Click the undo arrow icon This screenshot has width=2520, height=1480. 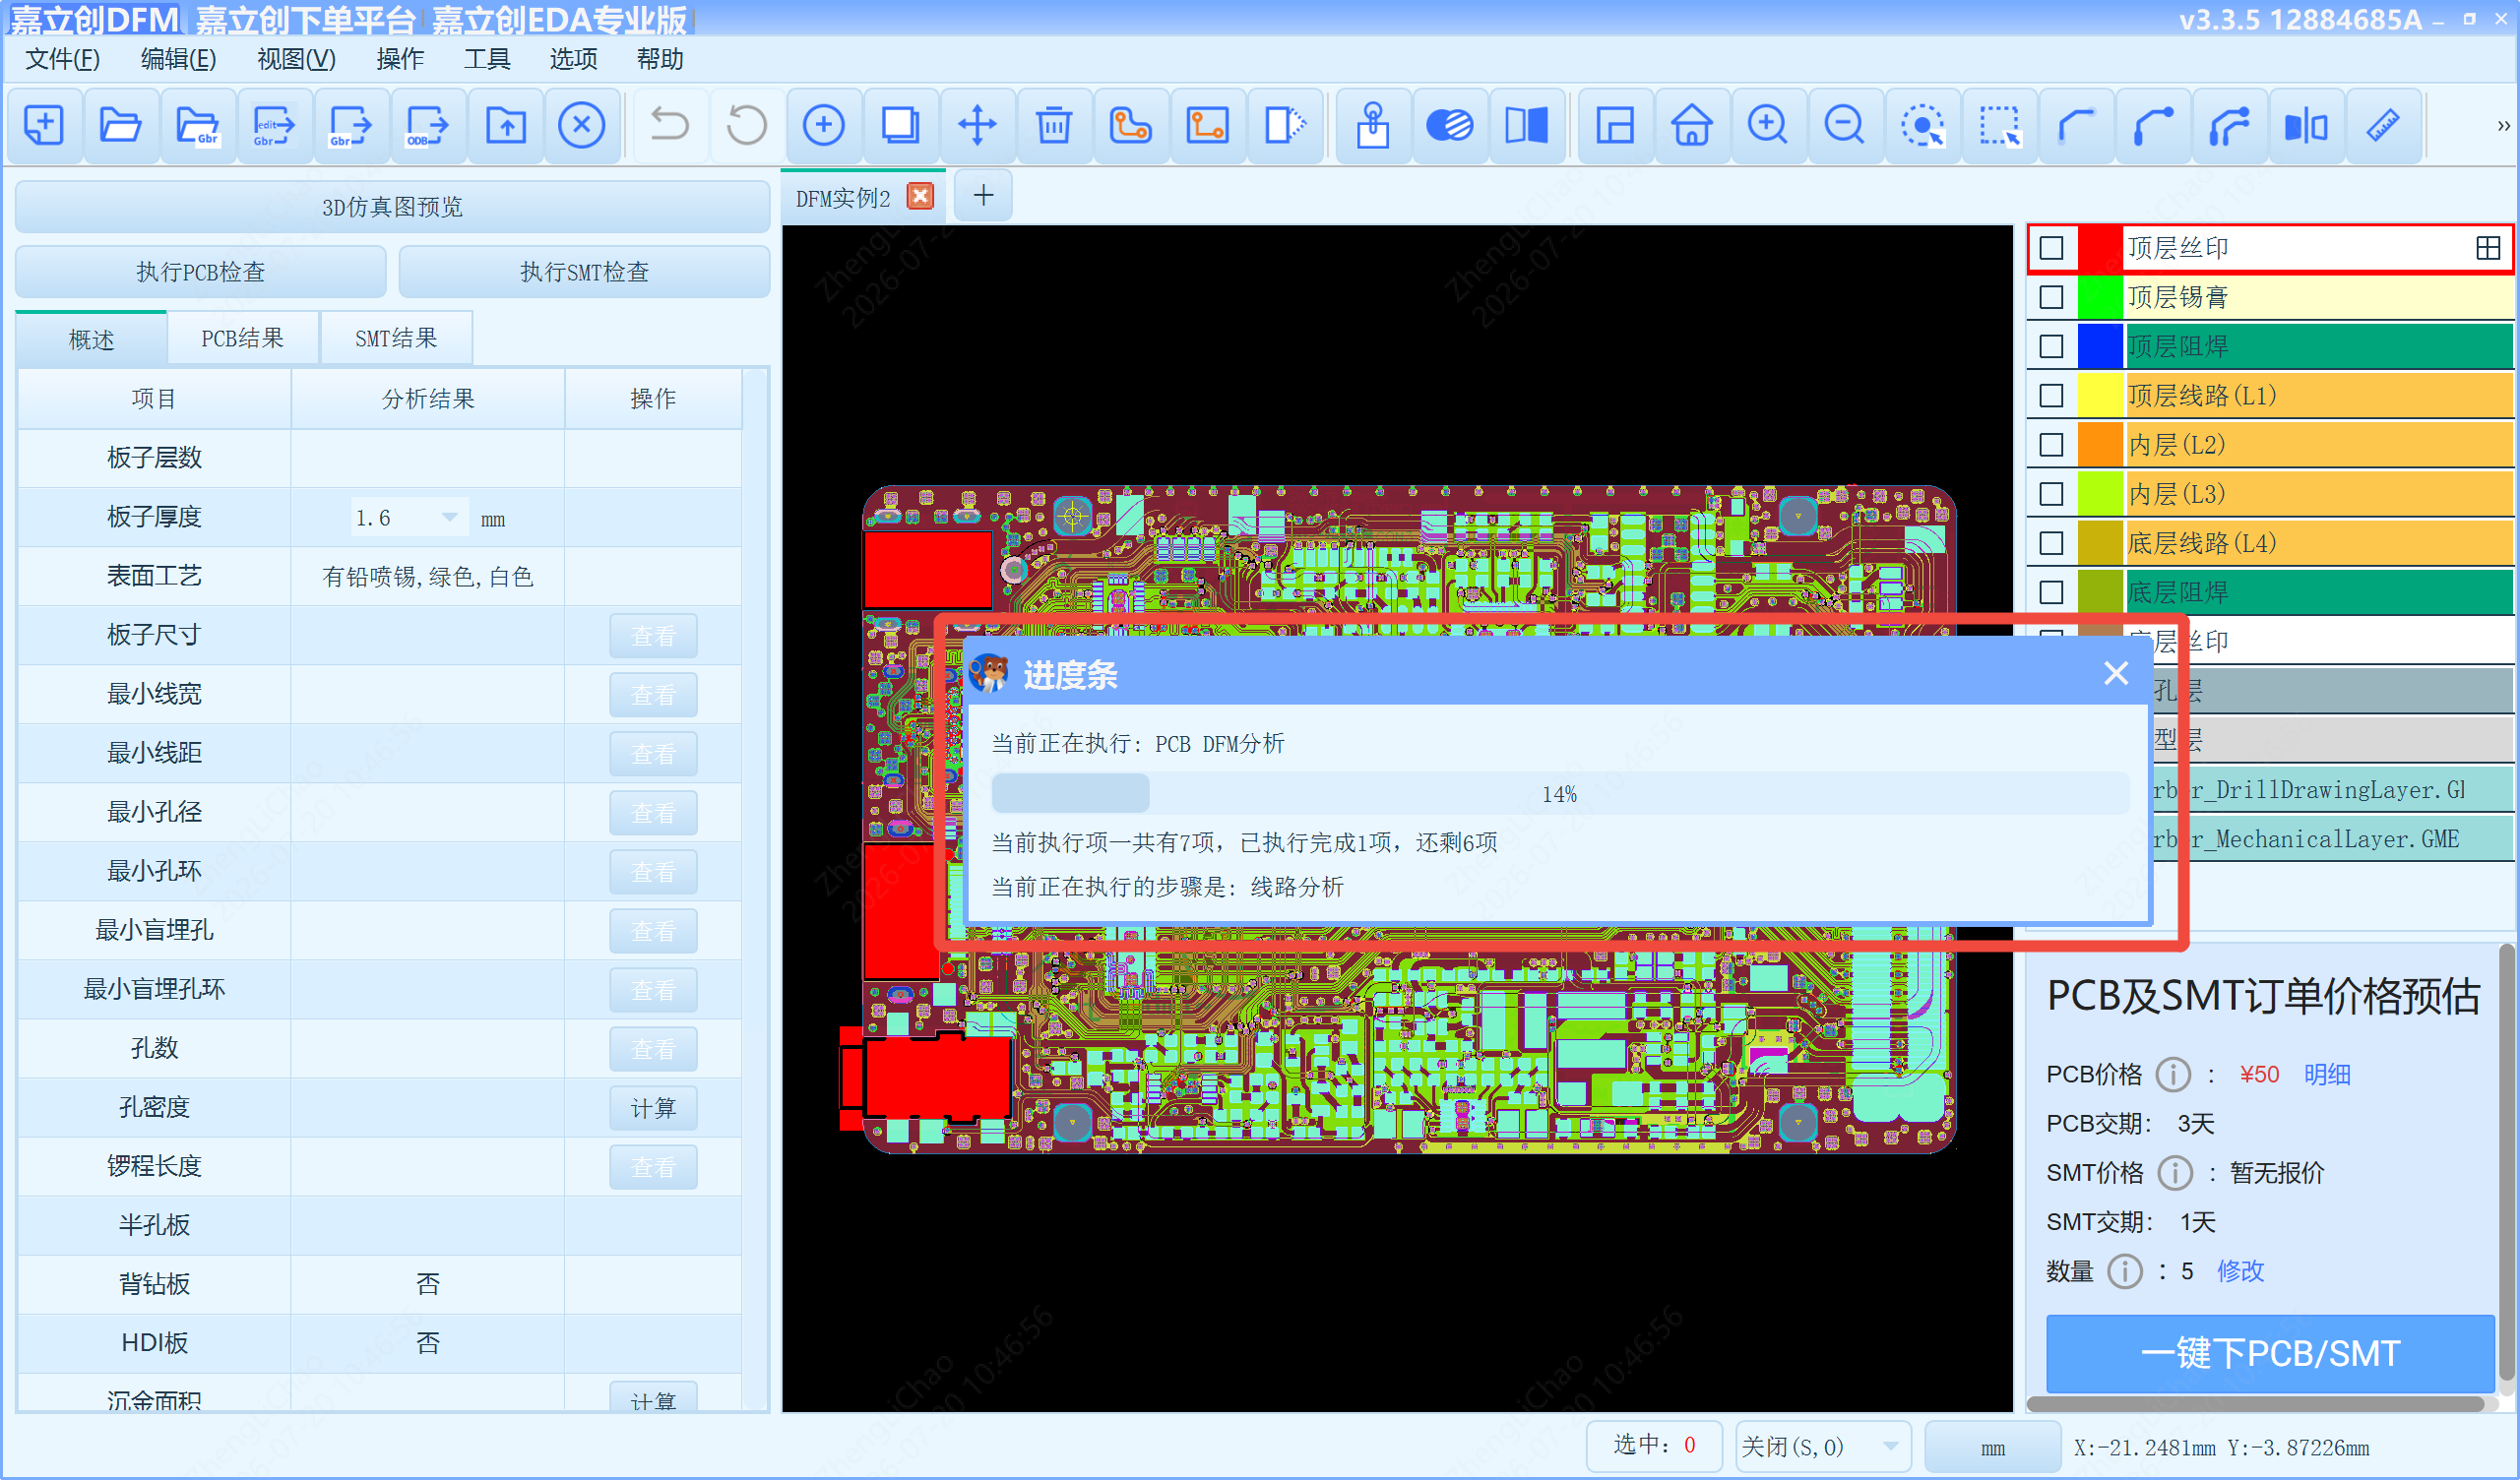click(x=669, y=126)
